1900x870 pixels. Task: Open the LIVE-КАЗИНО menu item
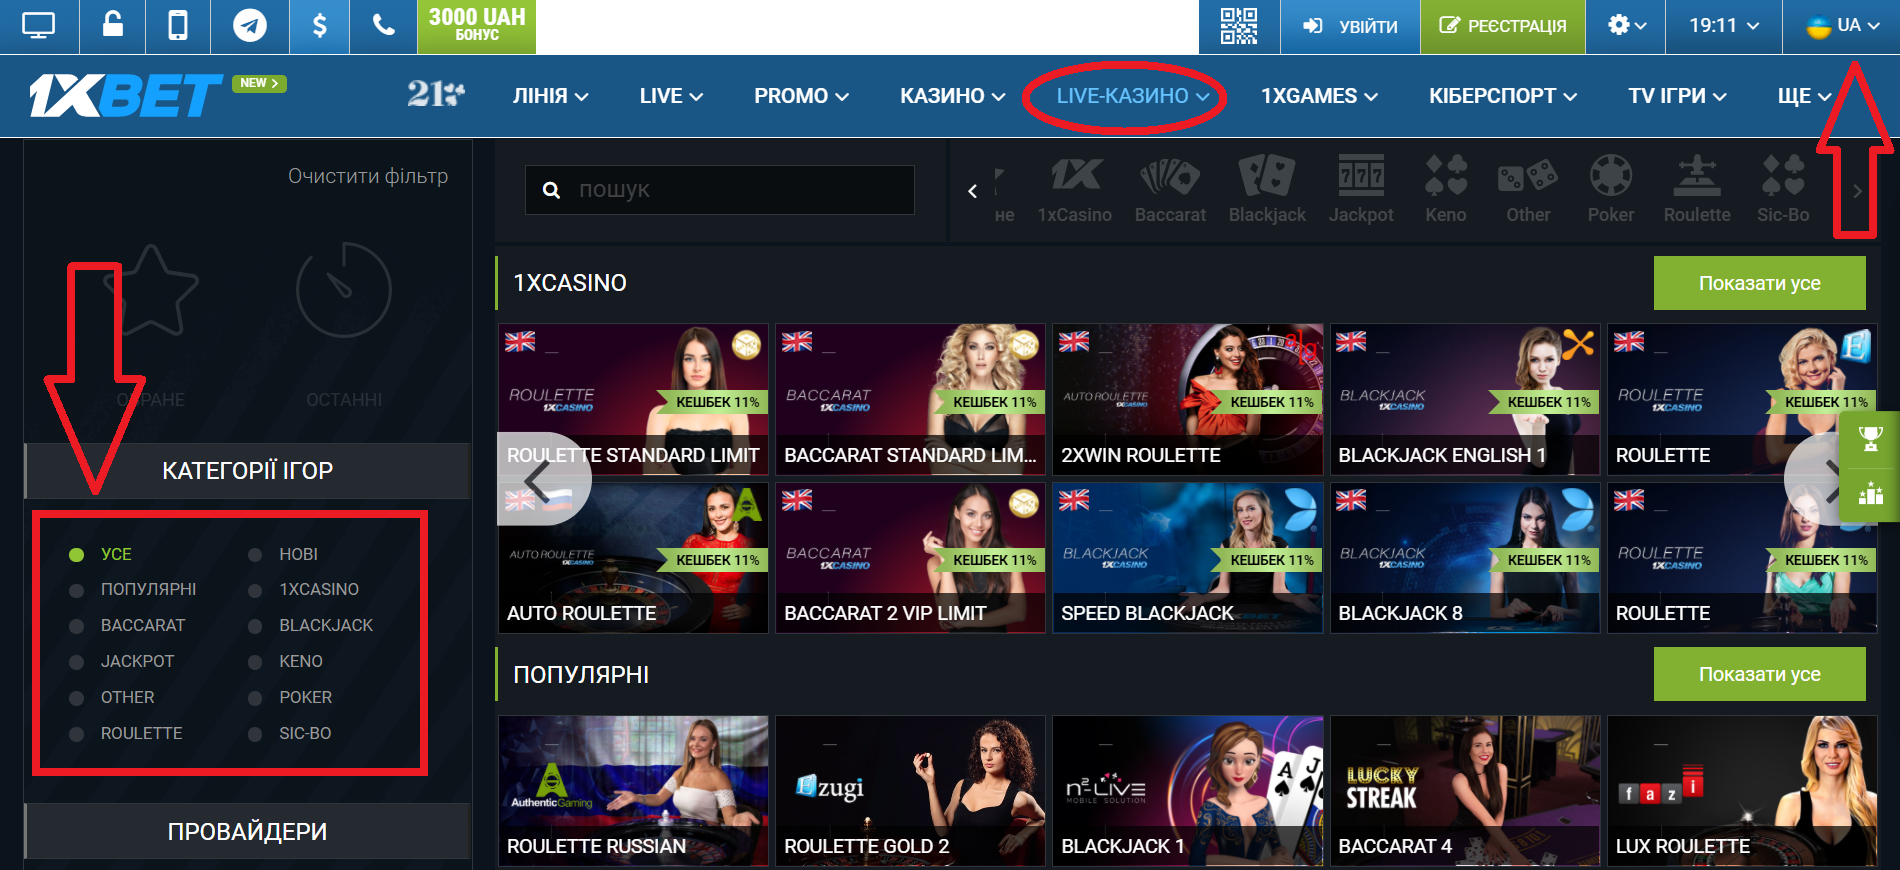tap(1133, 96)
